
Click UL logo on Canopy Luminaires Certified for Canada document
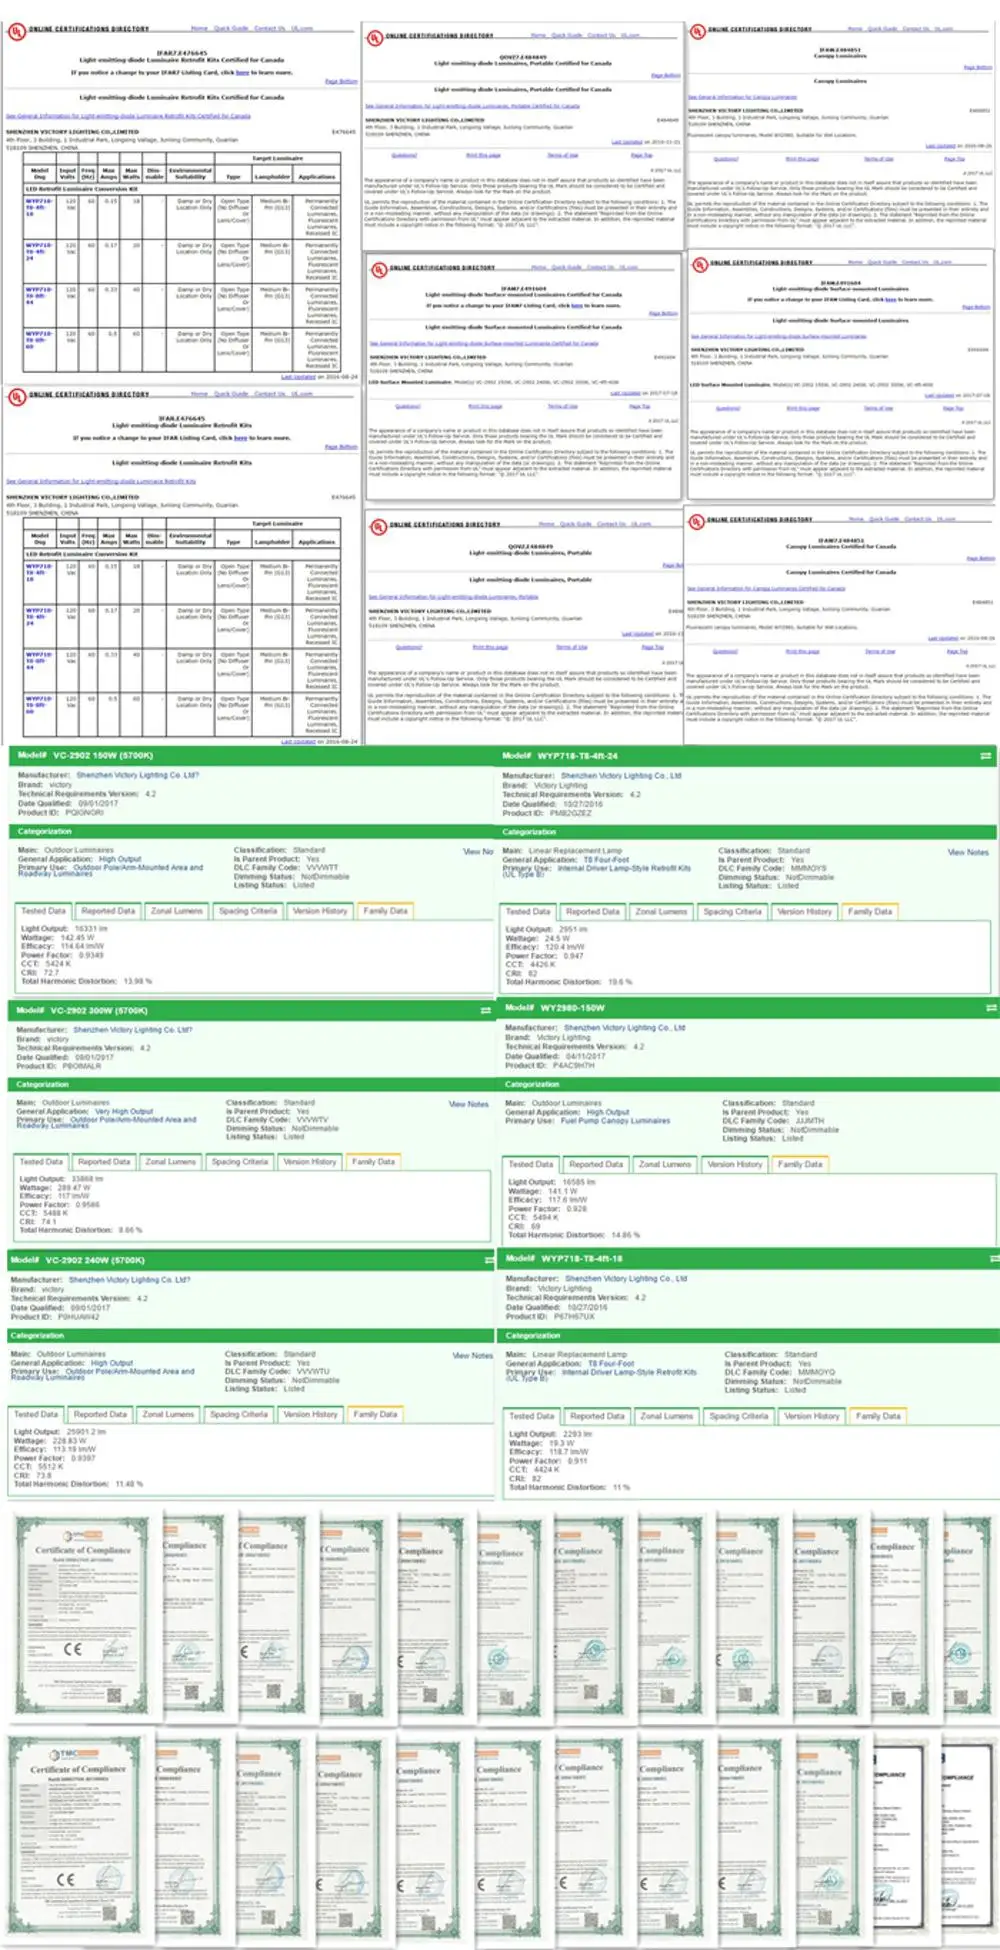696,521
